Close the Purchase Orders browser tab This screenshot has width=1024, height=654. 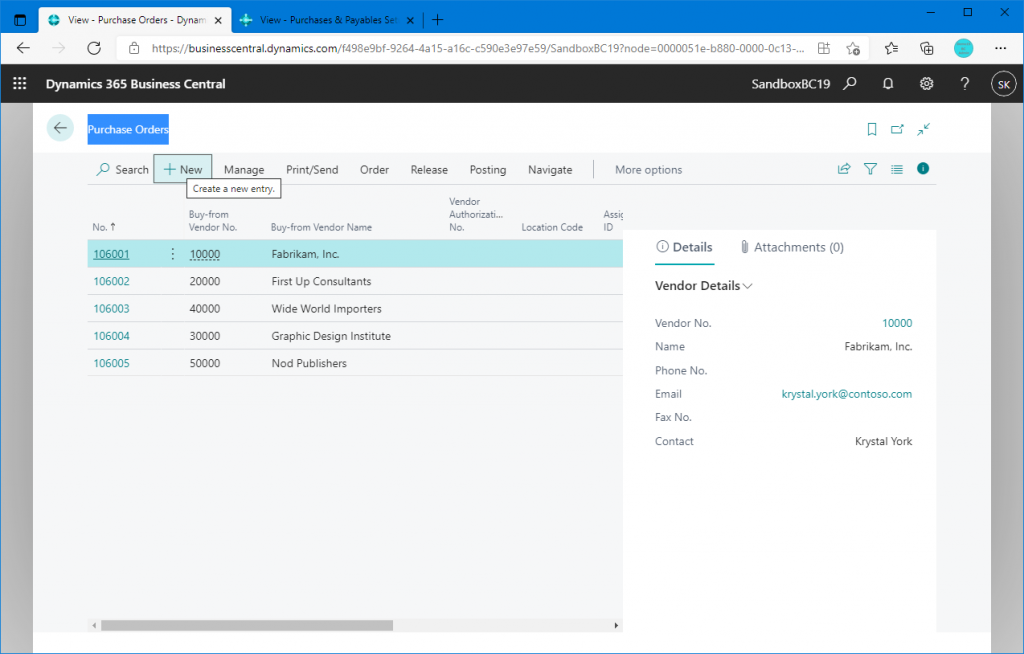click(x=218, y=20)
